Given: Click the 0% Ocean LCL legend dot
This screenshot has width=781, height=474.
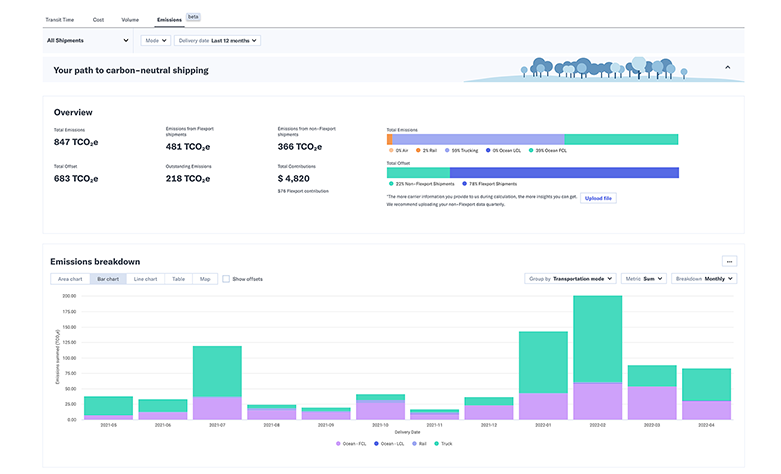Looking at the screenshot, I should [x=488, y=150].
